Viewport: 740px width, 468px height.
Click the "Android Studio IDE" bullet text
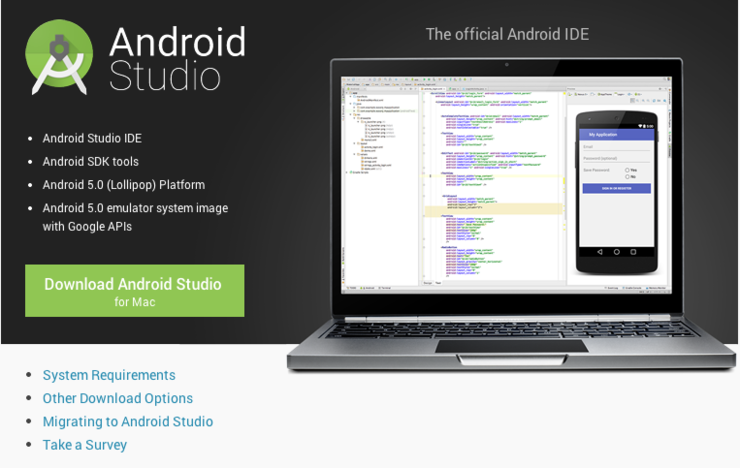pyautogui.click(x=92, y=138)
